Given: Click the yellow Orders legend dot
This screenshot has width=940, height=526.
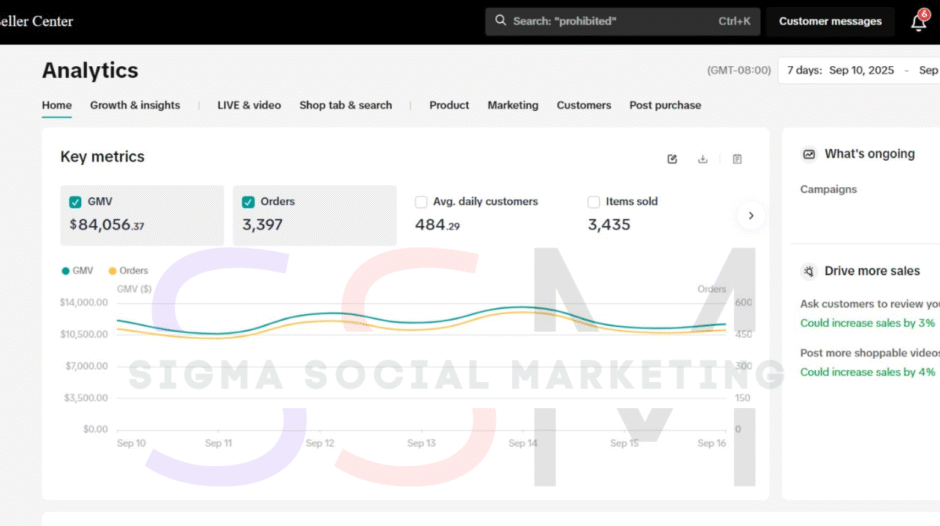Looking at the screenshot, I should (x=113, y=270).
